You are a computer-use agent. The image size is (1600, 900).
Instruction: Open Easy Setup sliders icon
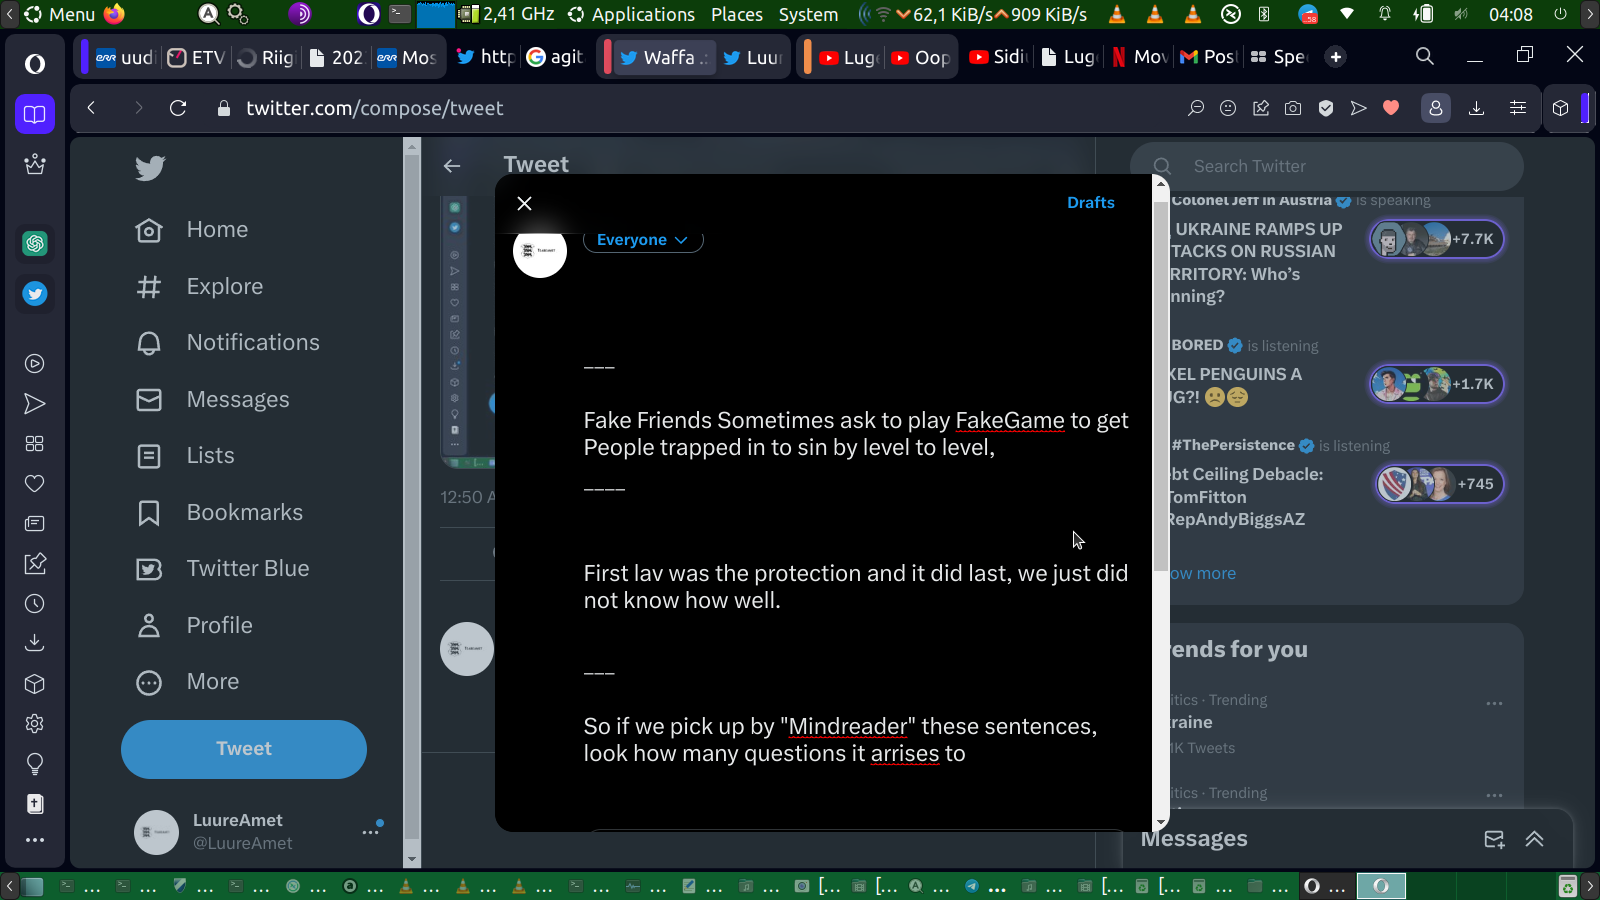click(1518, 108)
